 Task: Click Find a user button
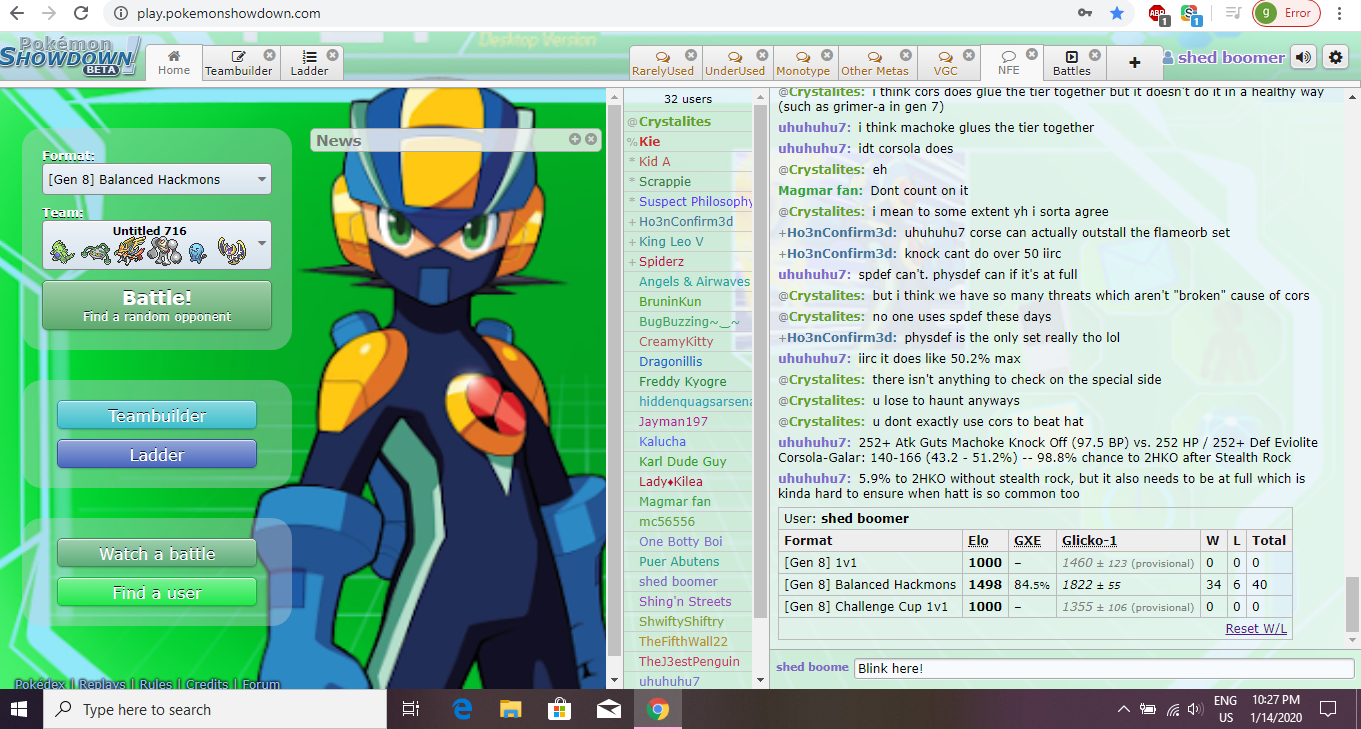pyautogui.click(x=157, y=592)
